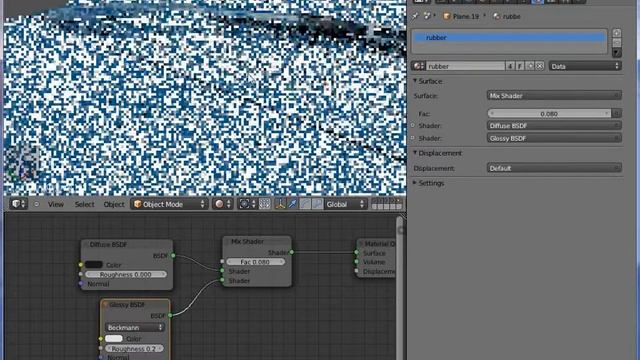Open the Object Mode dropdown
This screenshot has width=640, height=360.
click(169, 204)
